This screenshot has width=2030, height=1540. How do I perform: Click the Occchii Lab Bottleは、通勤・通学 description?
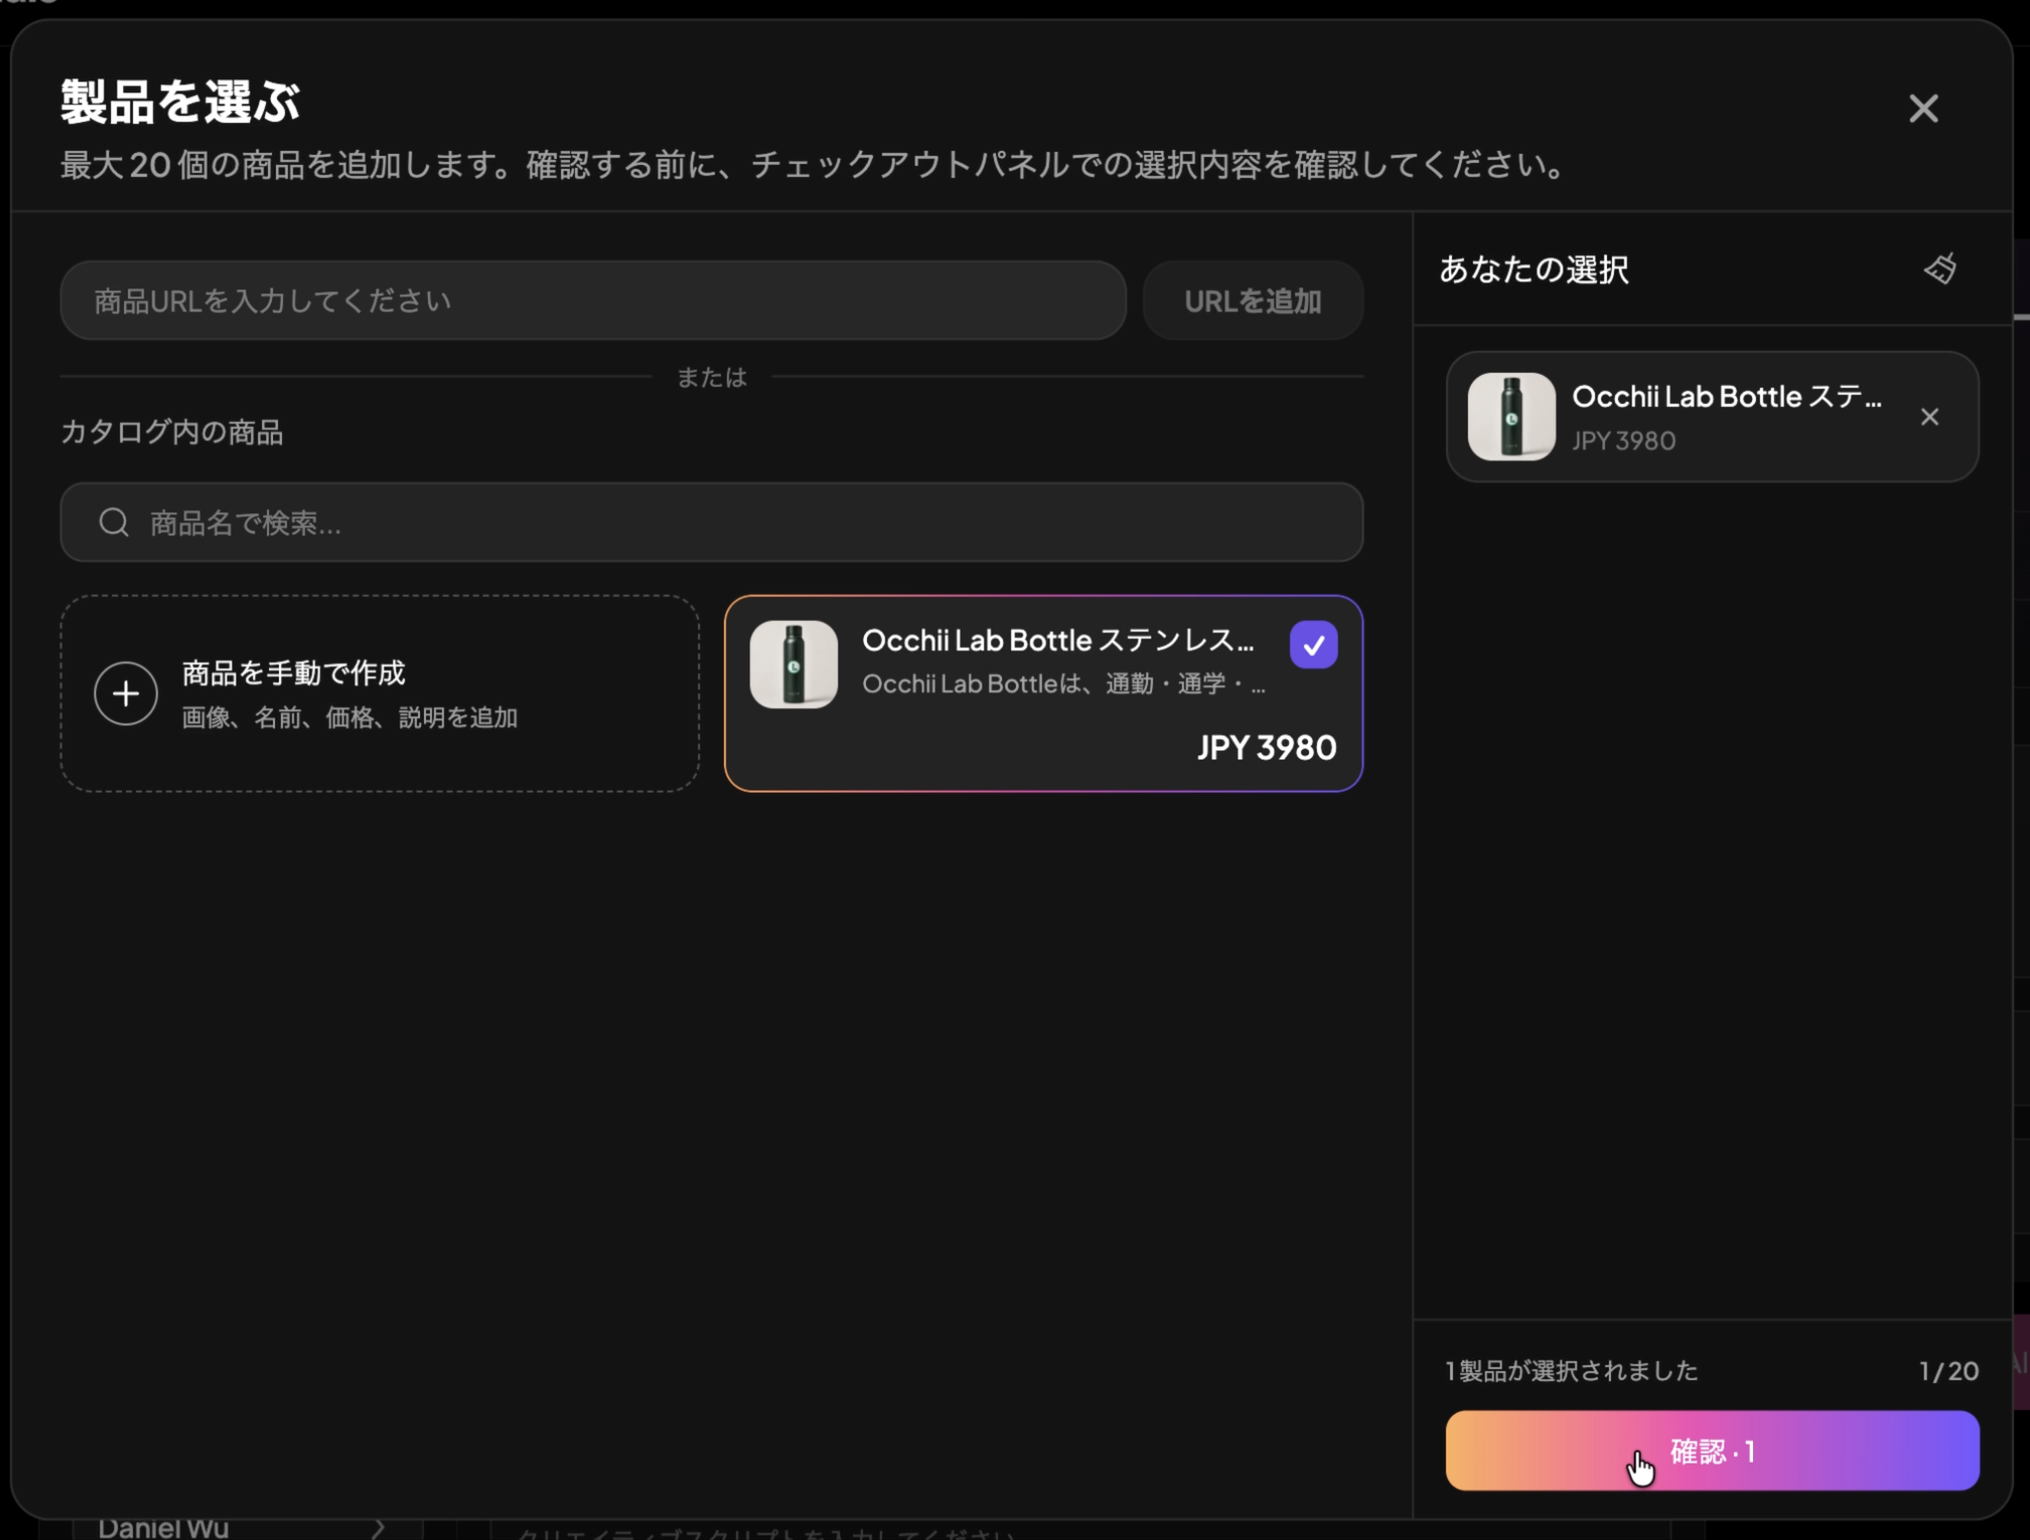[x=1064, y=684]
